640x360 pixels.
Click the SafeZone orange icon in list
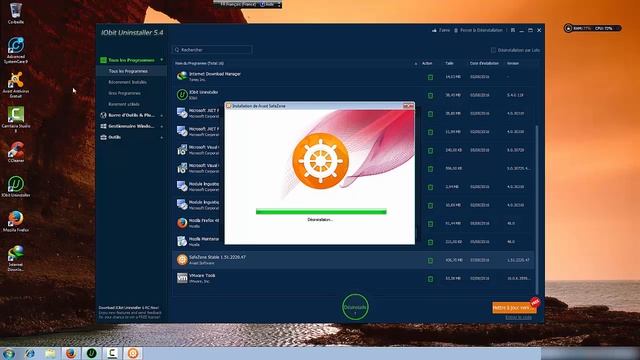pos(182,260)
